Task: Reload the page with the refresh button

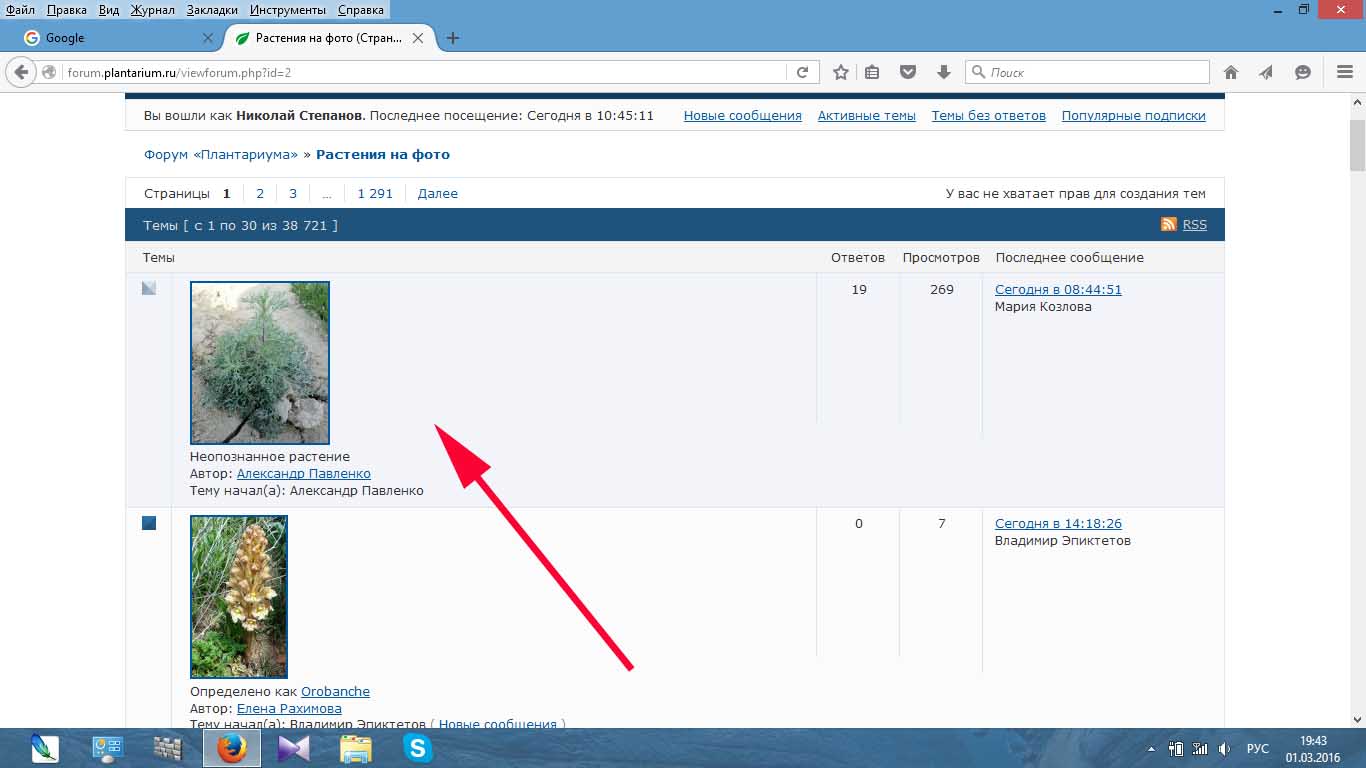Action: [x=802, y=72]
